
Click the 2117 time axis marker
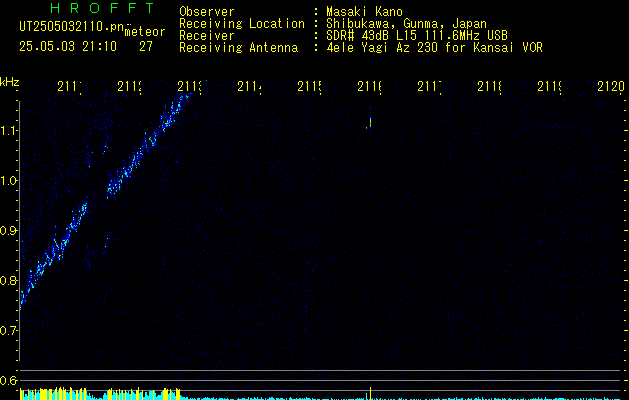[430, 87]
